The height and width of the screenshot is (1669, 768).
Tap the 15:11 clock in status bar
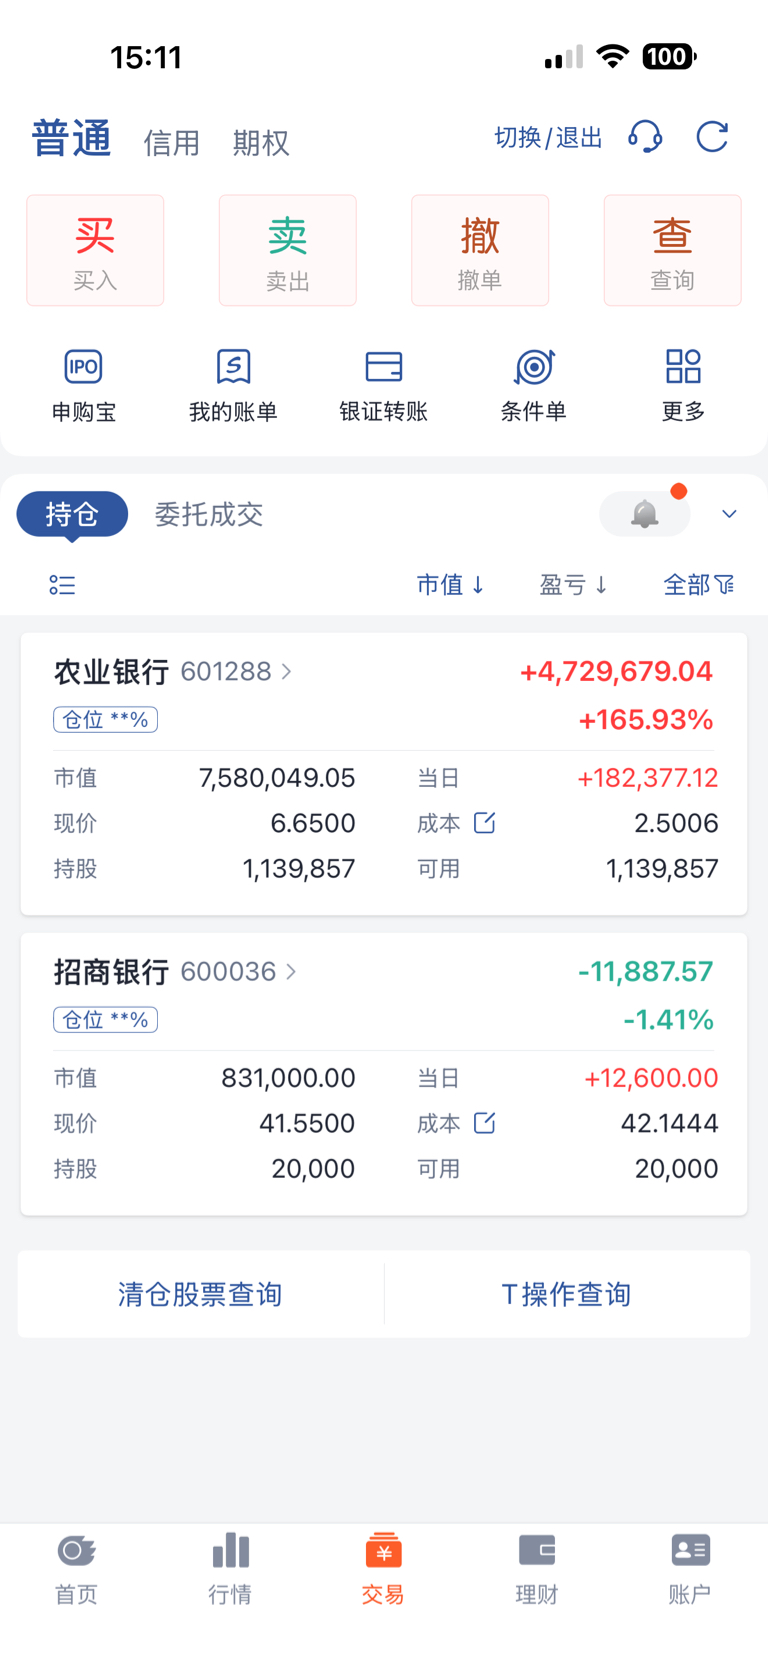[146, 58]
